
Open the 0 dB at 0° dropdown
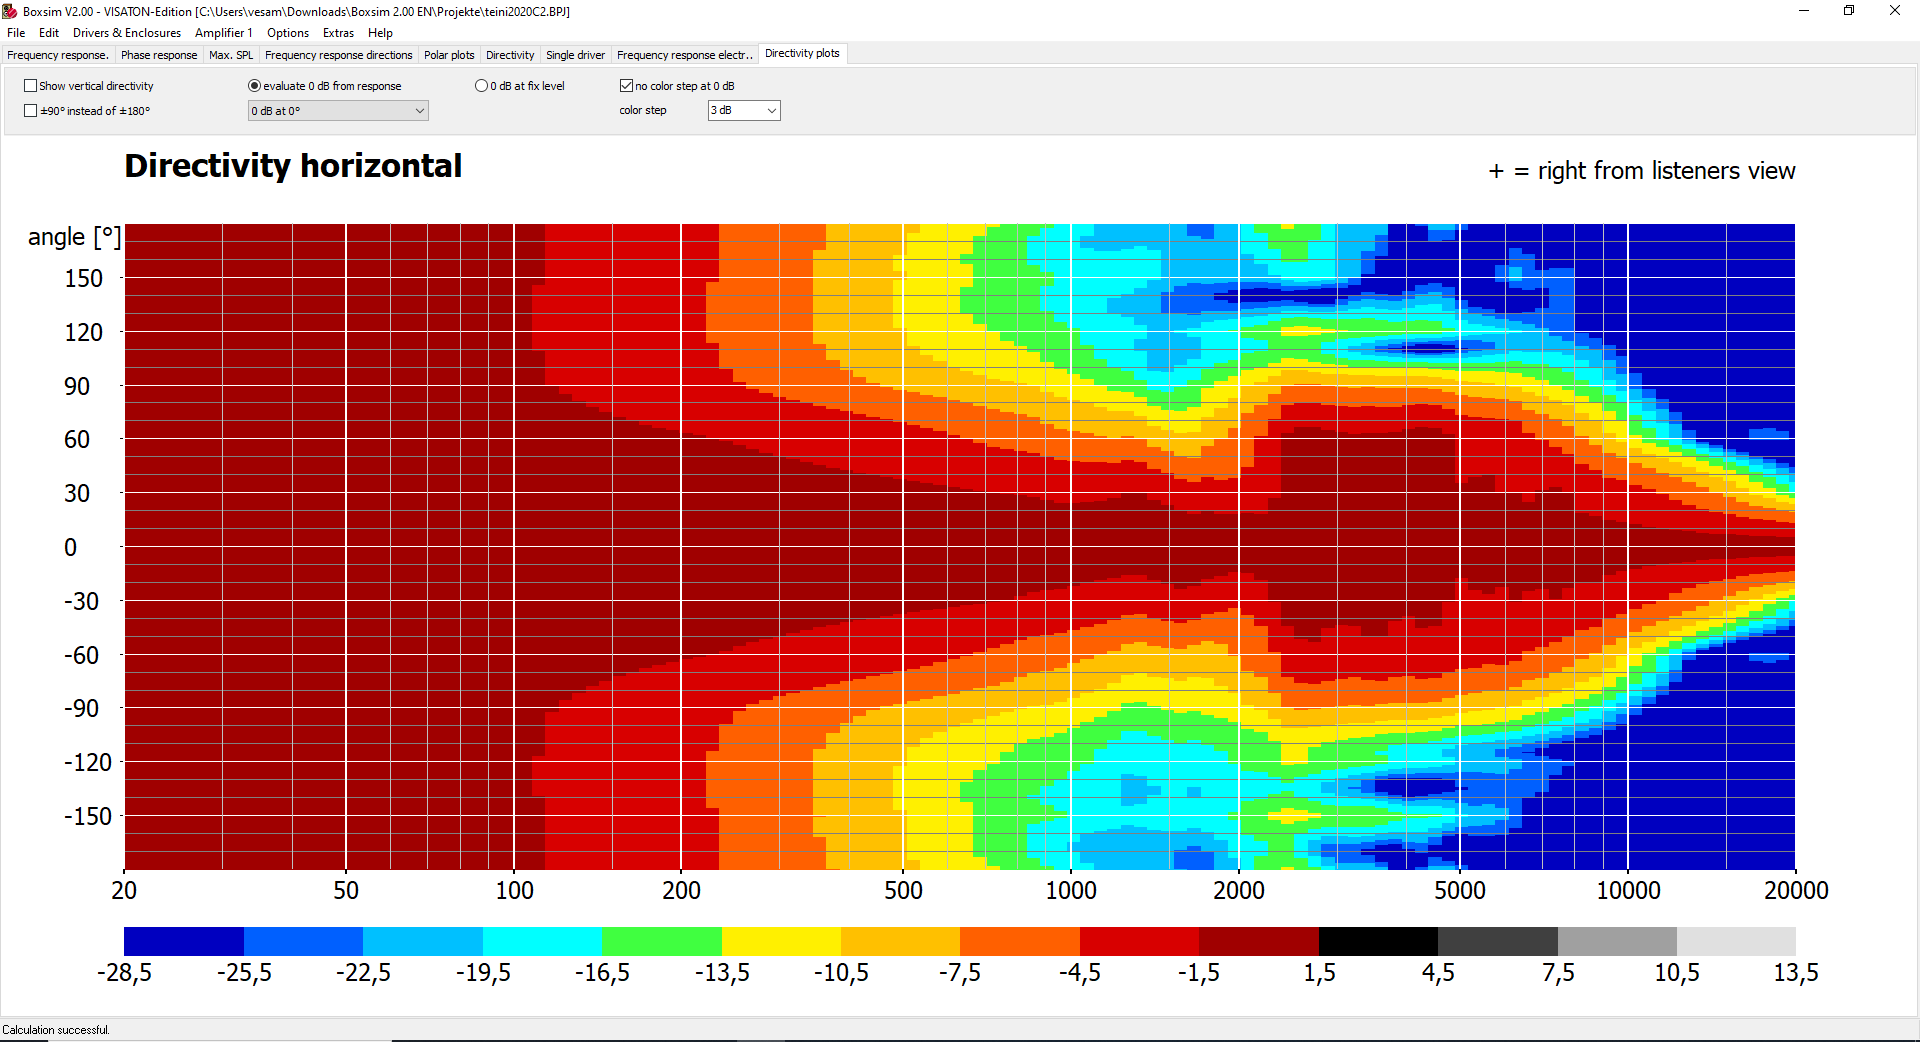pyautogui.click(x=338, y=111)
